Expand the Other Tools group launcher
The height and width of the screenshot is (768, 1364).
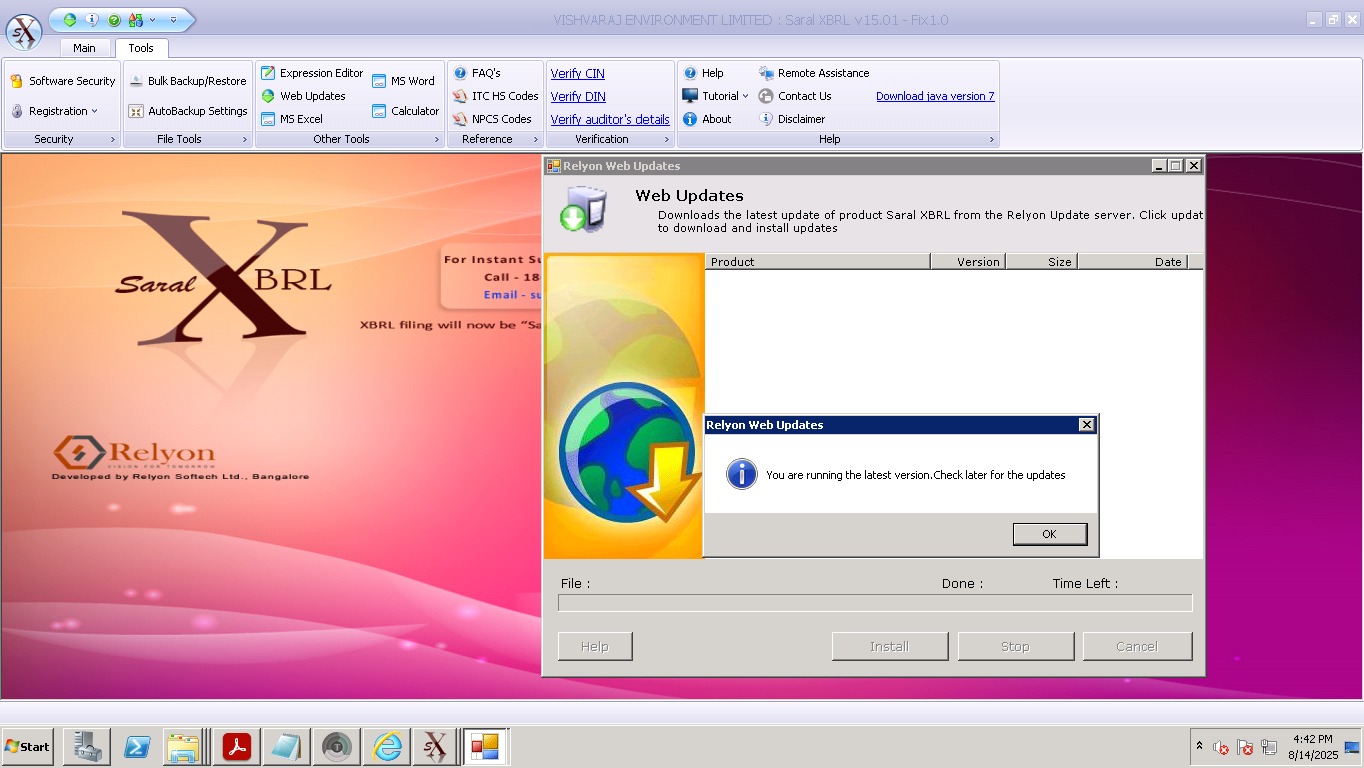[x=437, y=139]
